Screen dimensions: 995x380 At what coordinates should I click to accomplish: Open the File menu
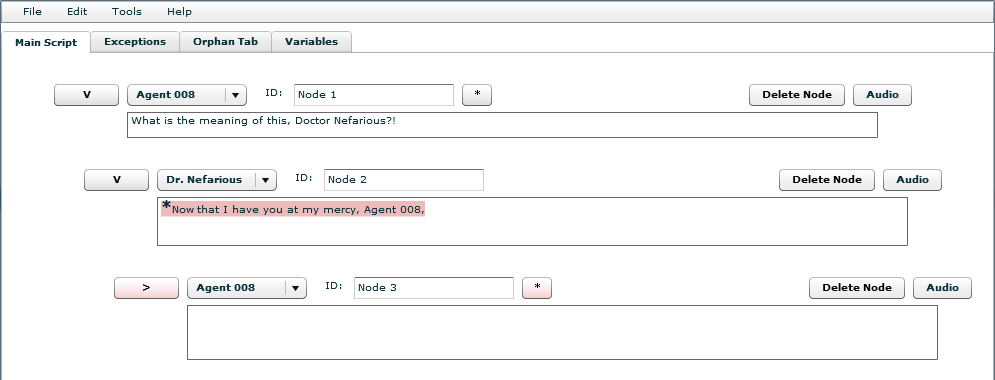point(32,11)
